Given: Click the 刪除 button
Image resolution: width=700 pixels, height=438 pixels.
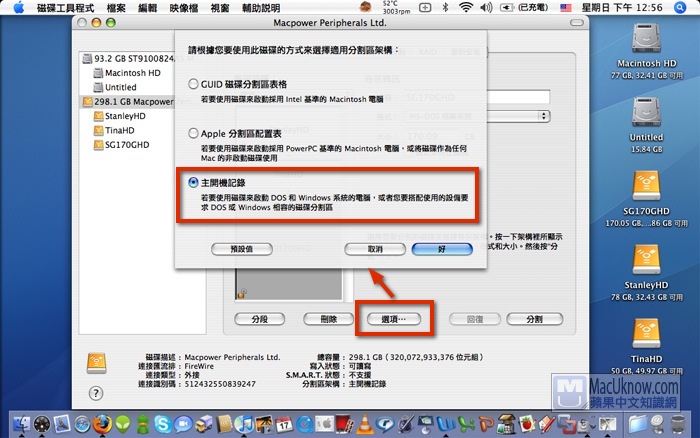Looking at the screenshot, I should (329, 319).
